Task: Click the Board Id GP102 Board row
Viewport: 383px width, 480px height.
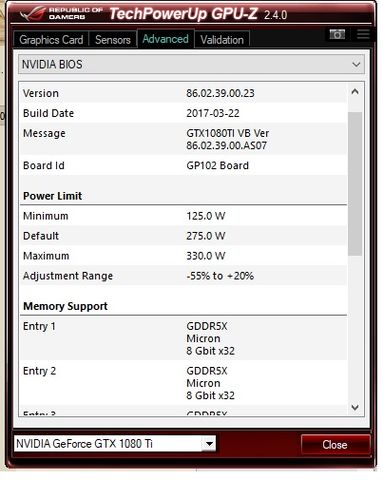Action: coord(183,165)
